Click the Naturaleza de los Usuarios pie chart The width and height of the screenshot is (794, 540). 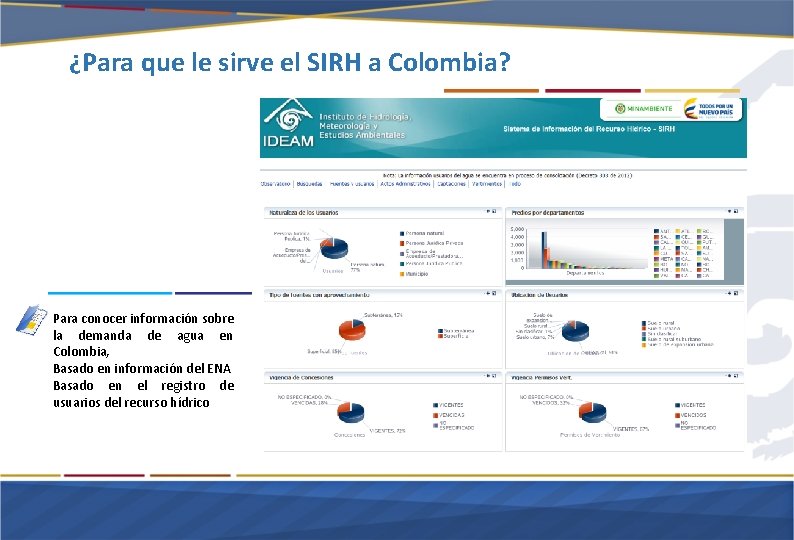[x=334, y=248]
